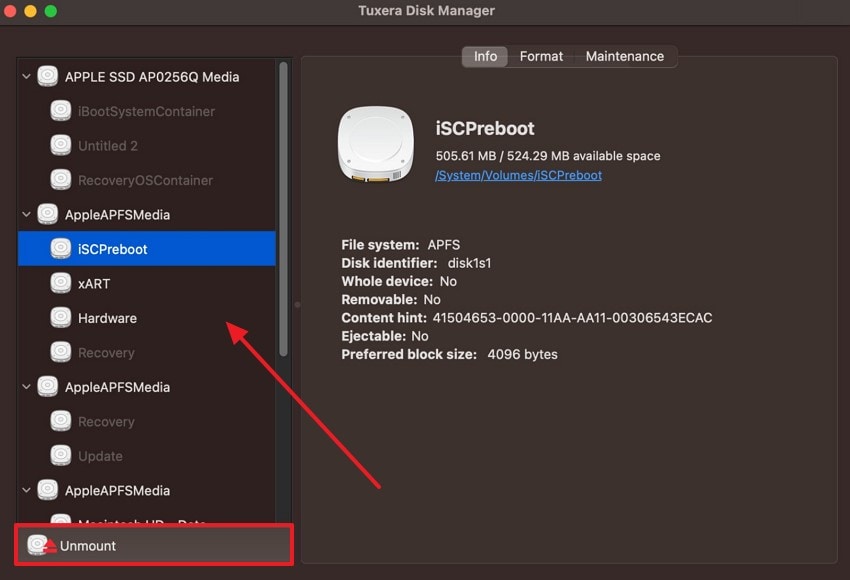Viewport: 850px width, 580px height.
Task: Select the RecoveryOSContainer entry
Action: (146, 180)
